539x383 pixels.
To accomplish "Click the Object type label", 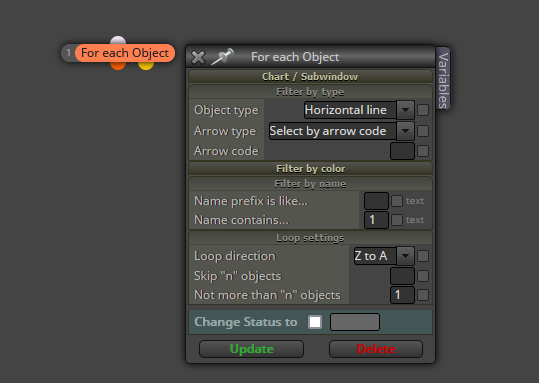I will pos(226,110).
